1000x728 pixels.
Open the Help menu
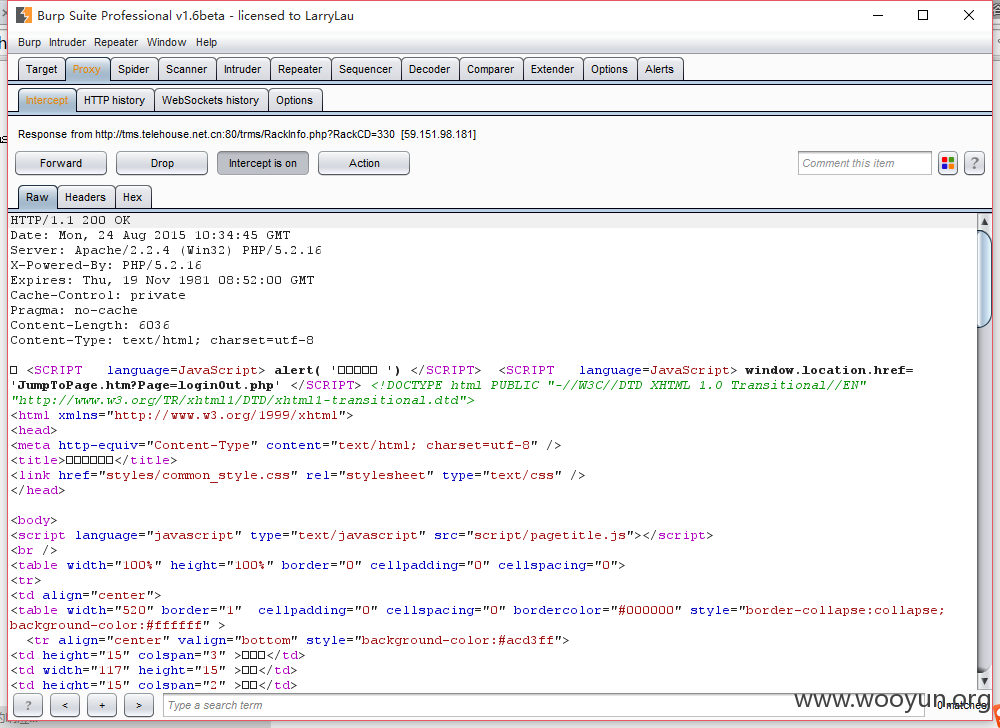206,42
